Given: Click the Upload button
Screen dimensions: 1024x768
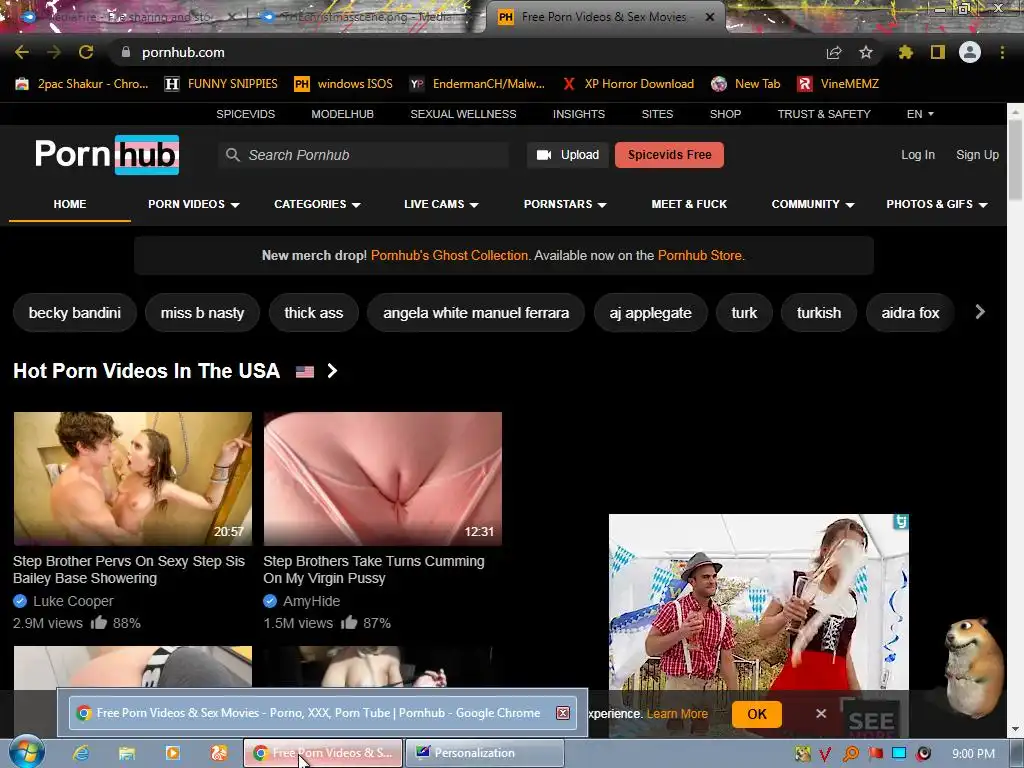Looking at the screenshot, I should coord(568,155).
